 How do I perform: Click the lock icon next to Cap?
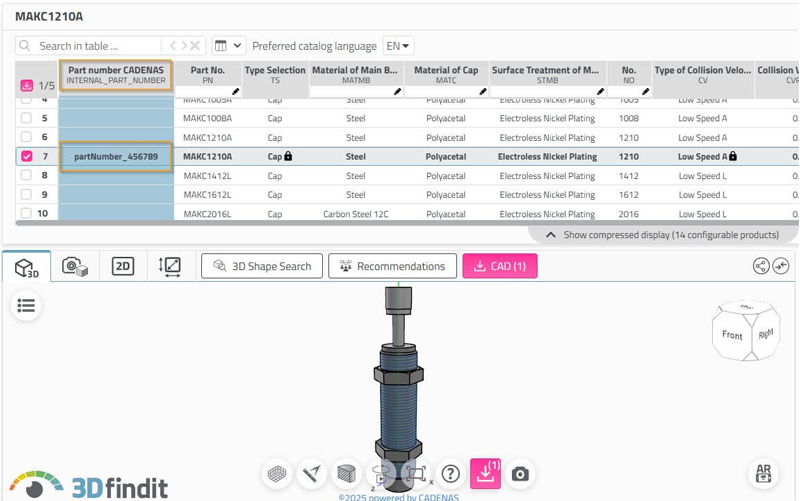point(288,156)
